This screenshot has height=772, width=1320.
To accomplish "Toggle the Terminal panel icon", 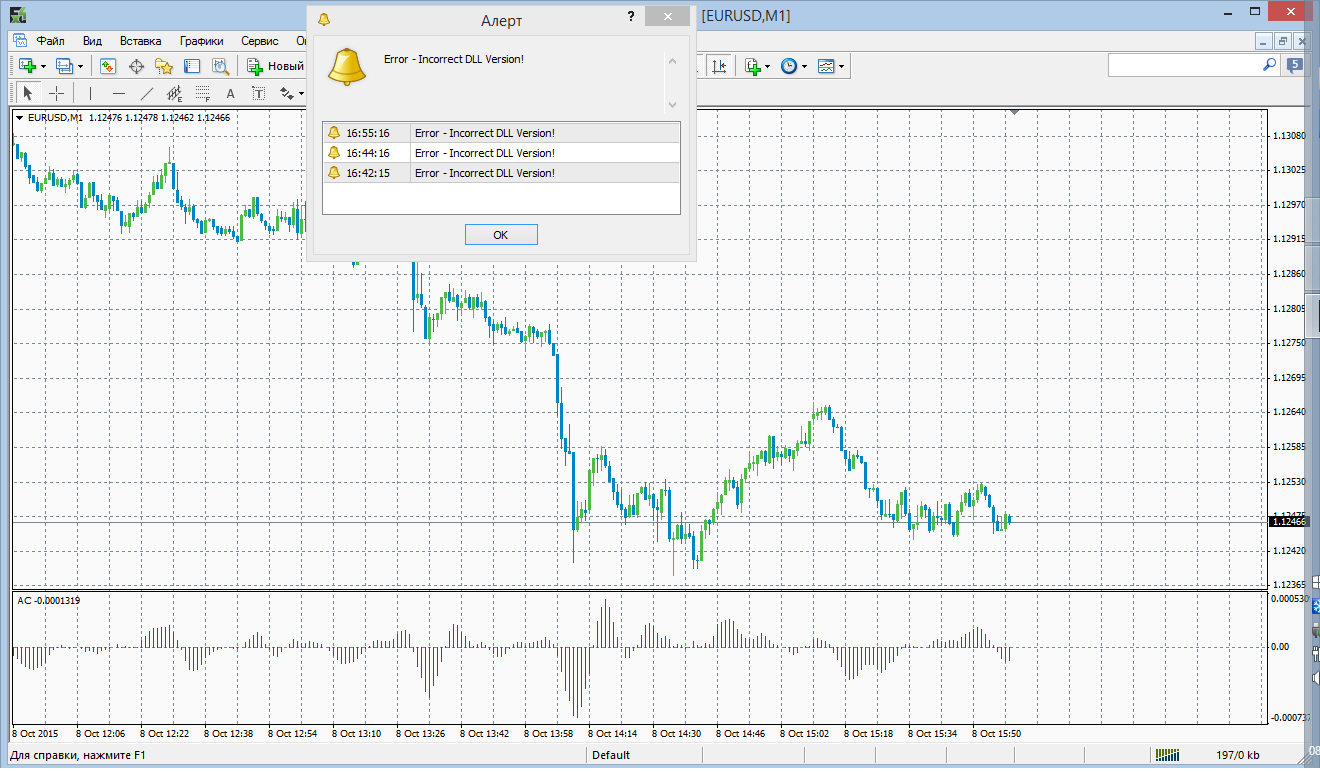I will point(192,66).
